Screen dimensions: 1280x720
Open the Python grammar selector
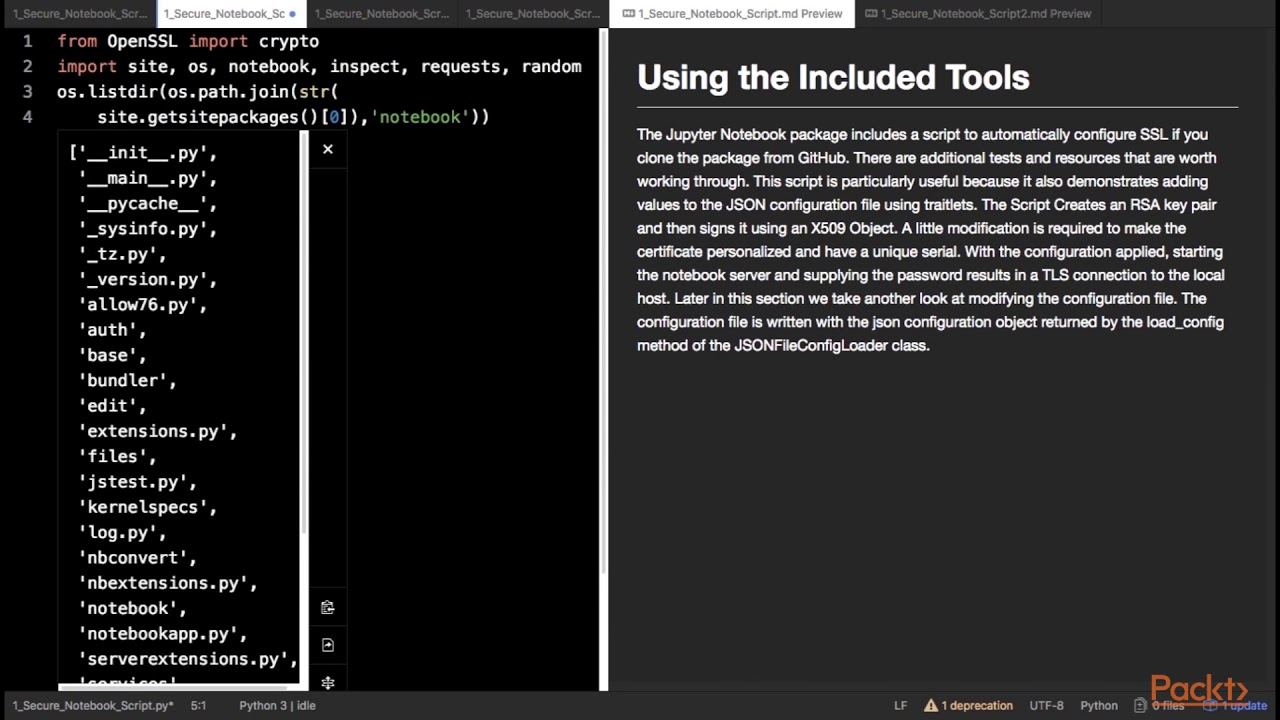click(1099, 705)
